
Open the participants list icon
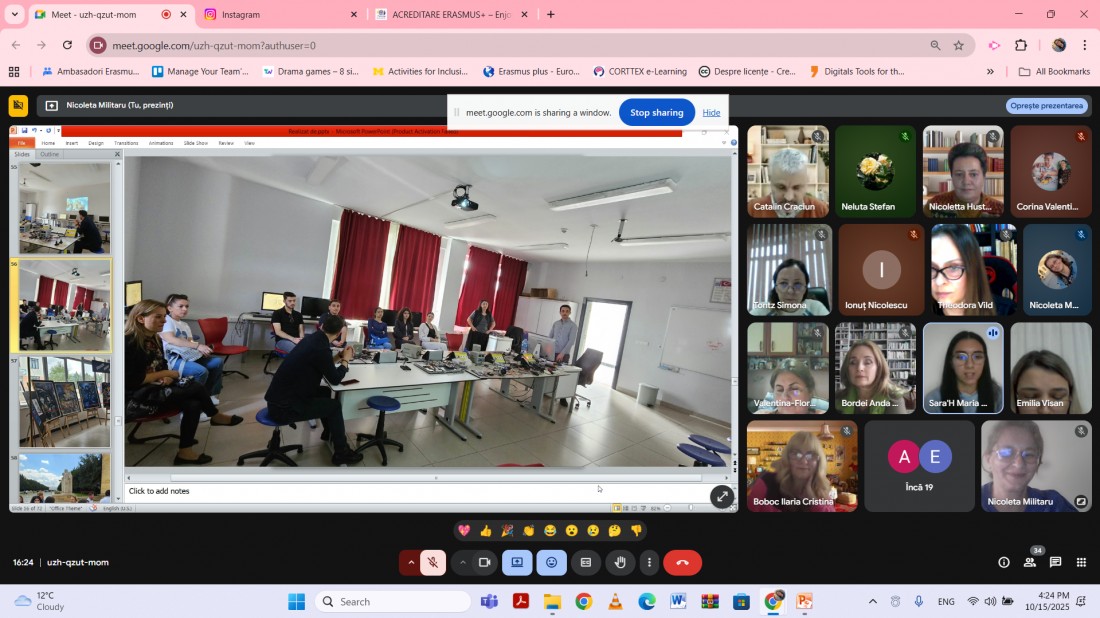1030,563
